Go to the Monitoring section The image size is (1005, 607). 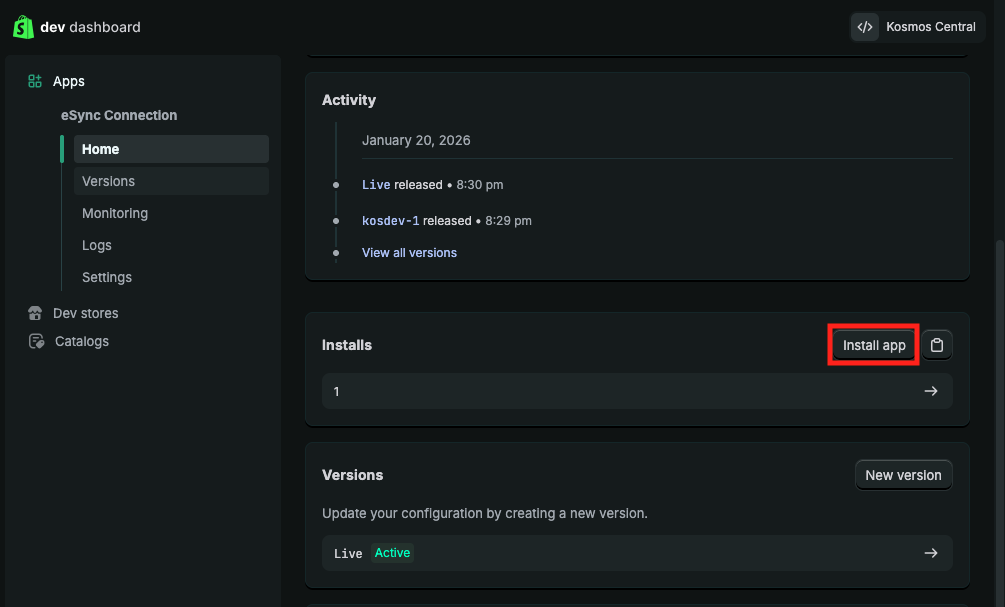point(115,213)
